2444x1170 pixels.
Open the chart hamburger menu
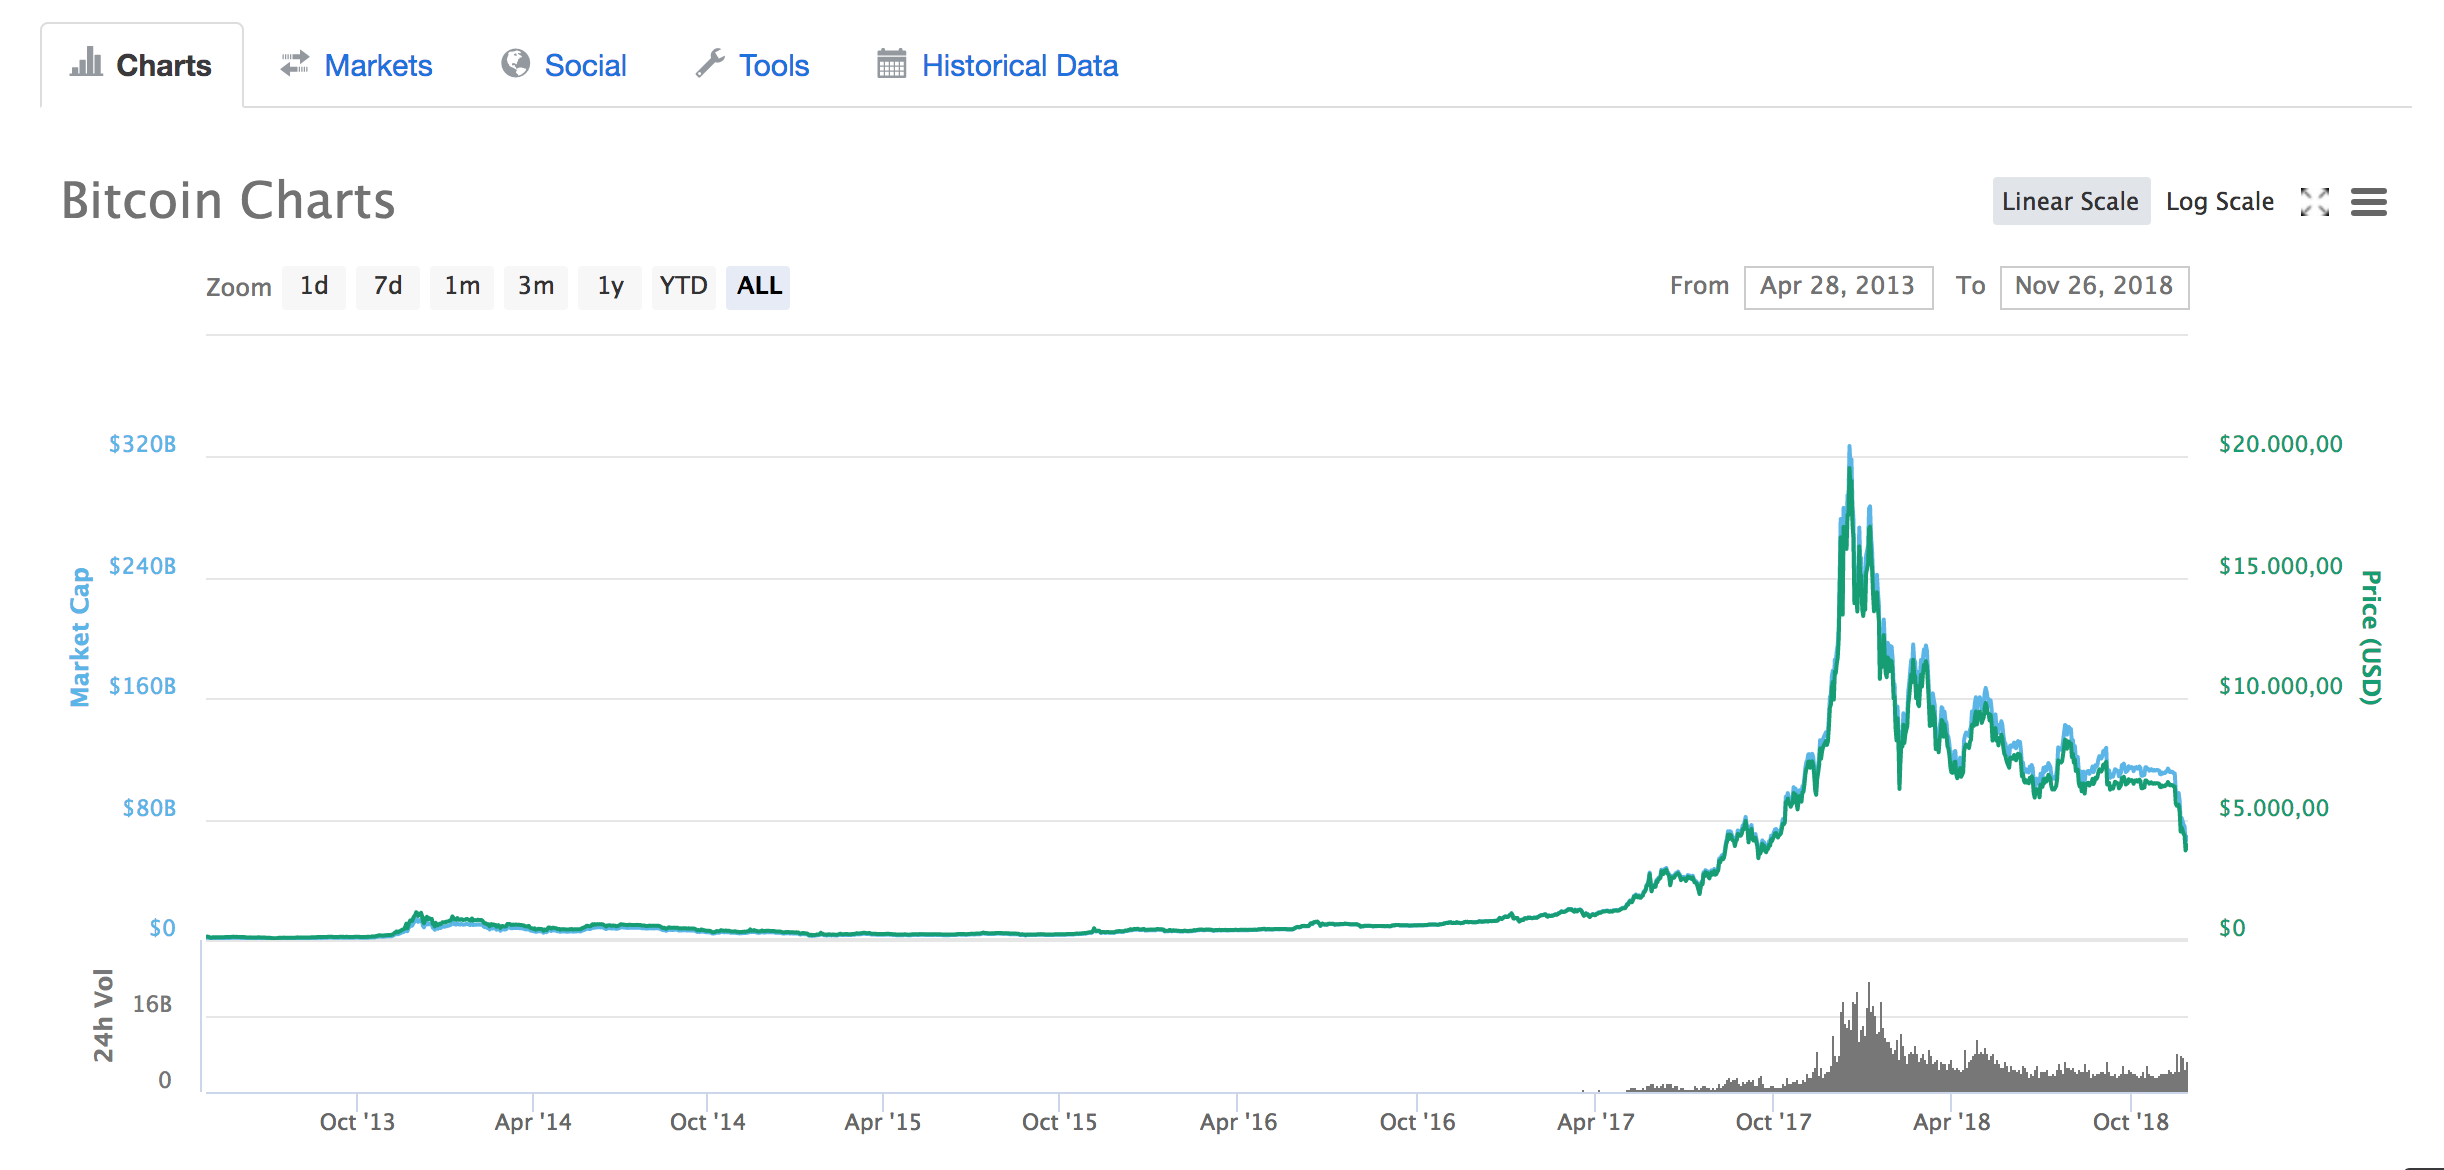[x=2368, y=202]
